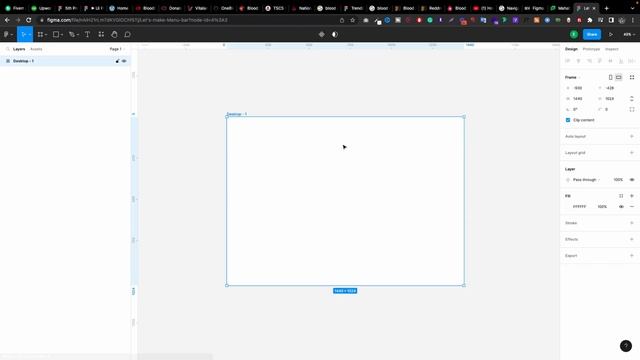
Task: Click the blue Share button
Action: tap(592, 35)
